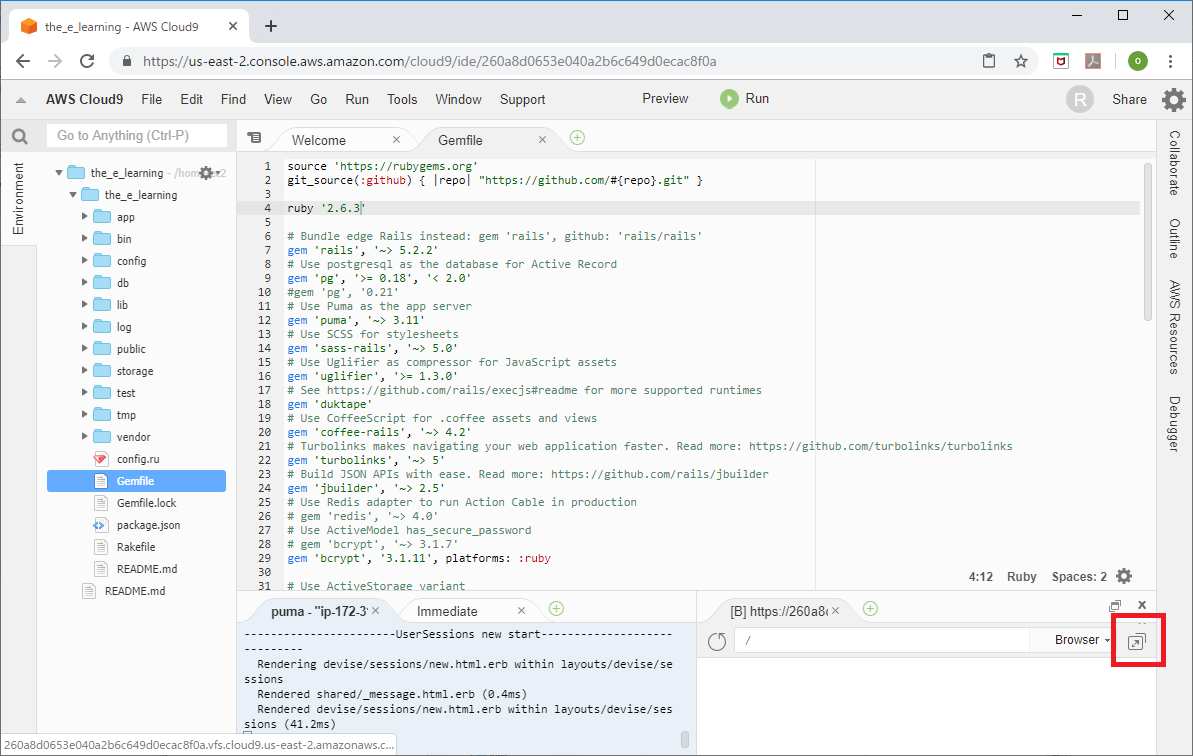Image resolution: width=1193 pixels, height=756 pixels.
Task: Go back in Chrome browser
Action: pos(23,61)
